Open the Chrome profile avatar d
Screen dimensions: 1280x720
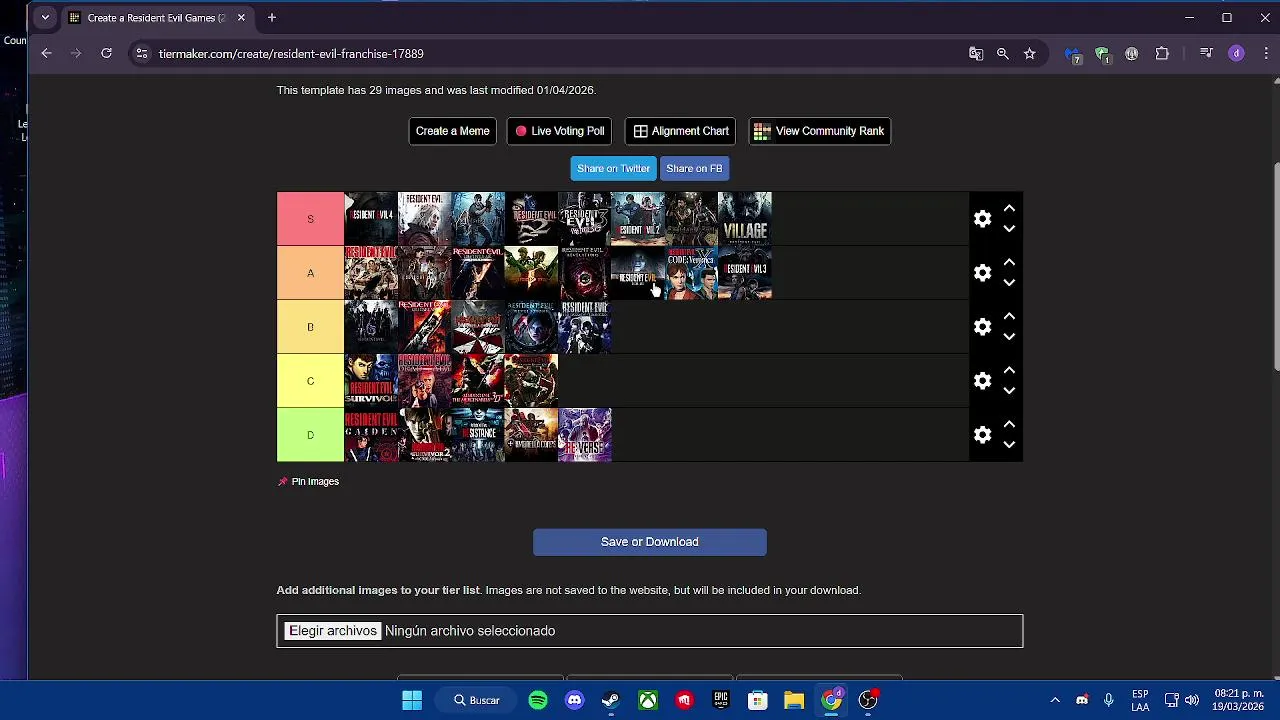pyautogui.click(x=1237, y=54)
